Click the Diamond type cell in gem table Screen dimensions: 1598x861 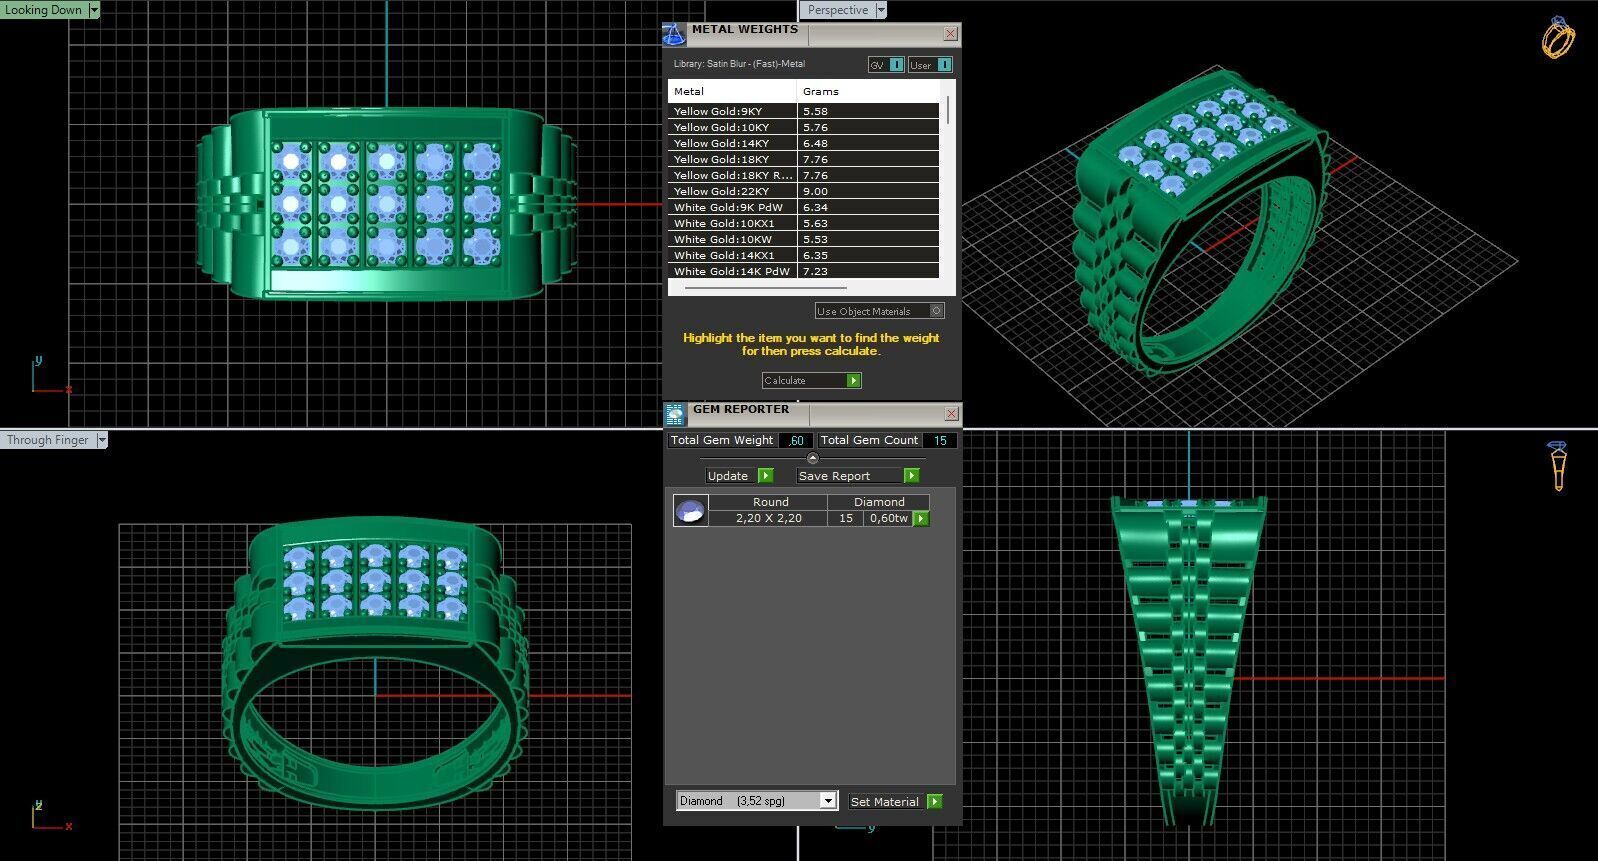pos(879,502)
